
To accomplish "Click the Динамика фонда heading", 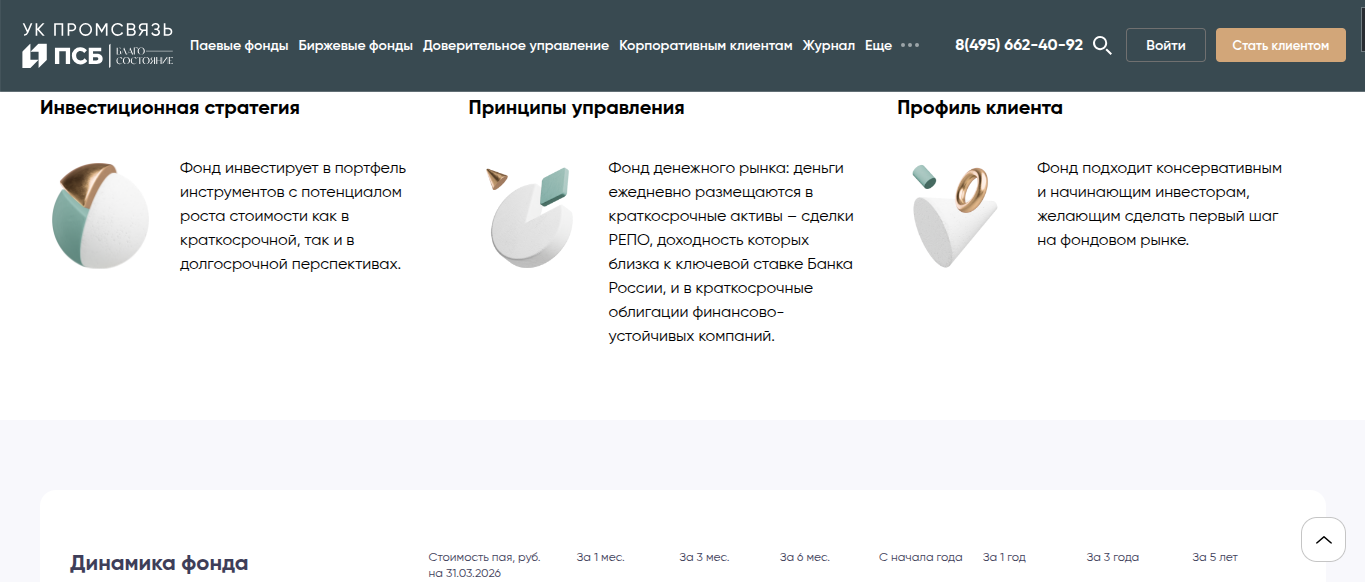I will point(159,563).
